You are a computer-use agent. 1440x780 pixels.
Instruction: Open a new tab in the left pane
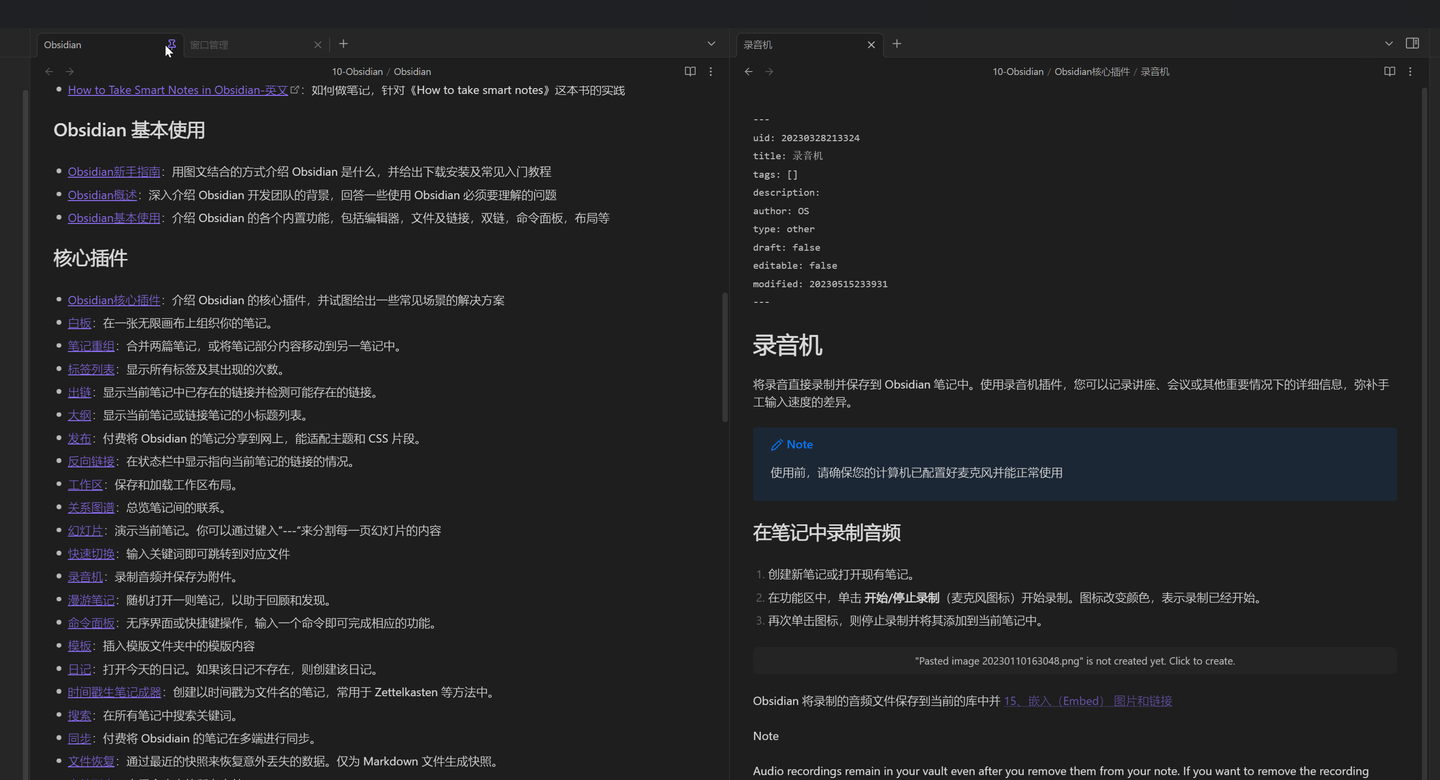coord(343,44)
